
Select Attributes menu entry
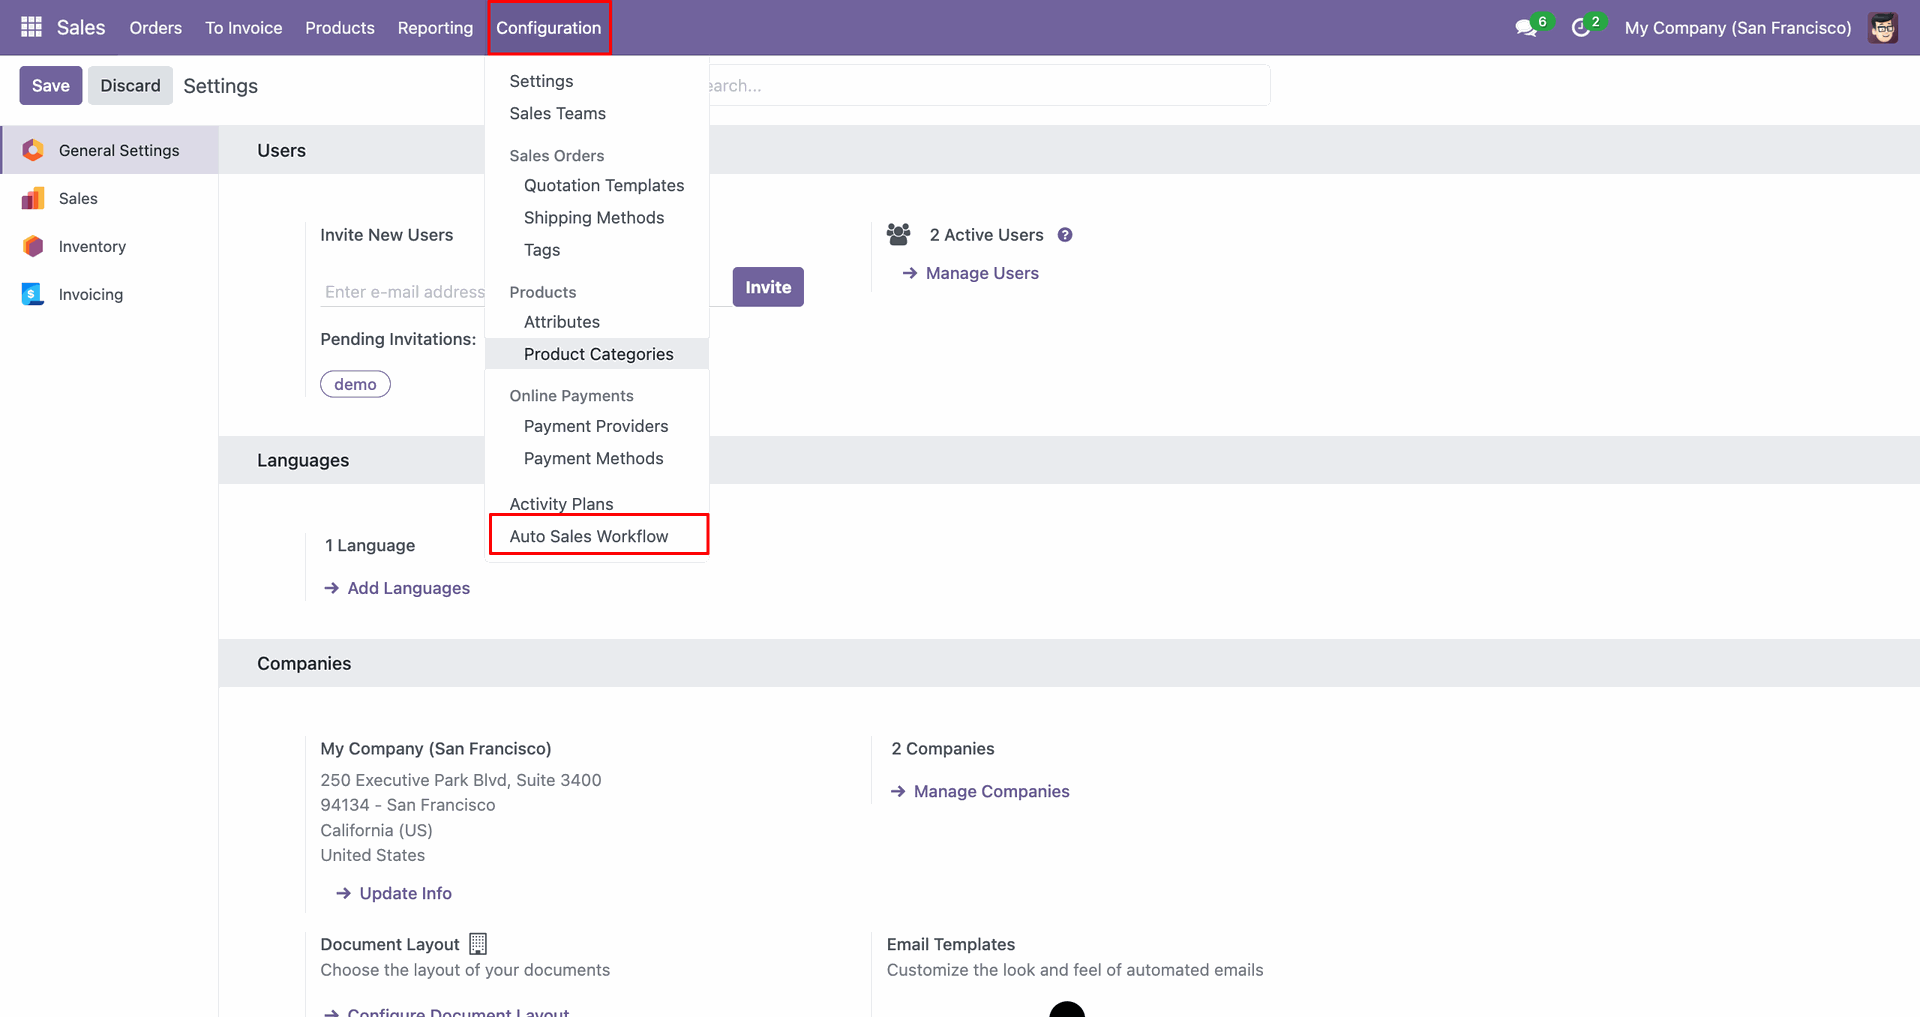597,322
